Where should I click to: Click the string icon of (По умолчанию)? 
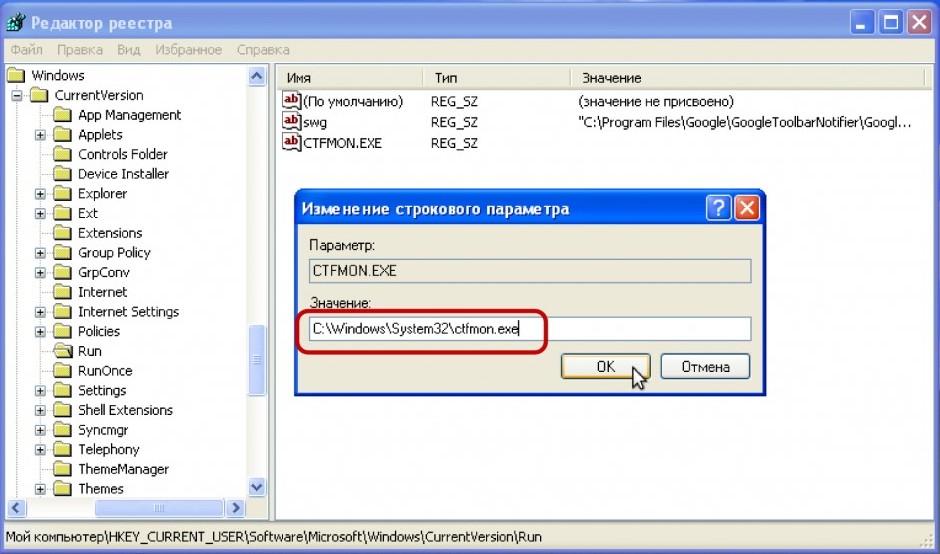(291, 101)
